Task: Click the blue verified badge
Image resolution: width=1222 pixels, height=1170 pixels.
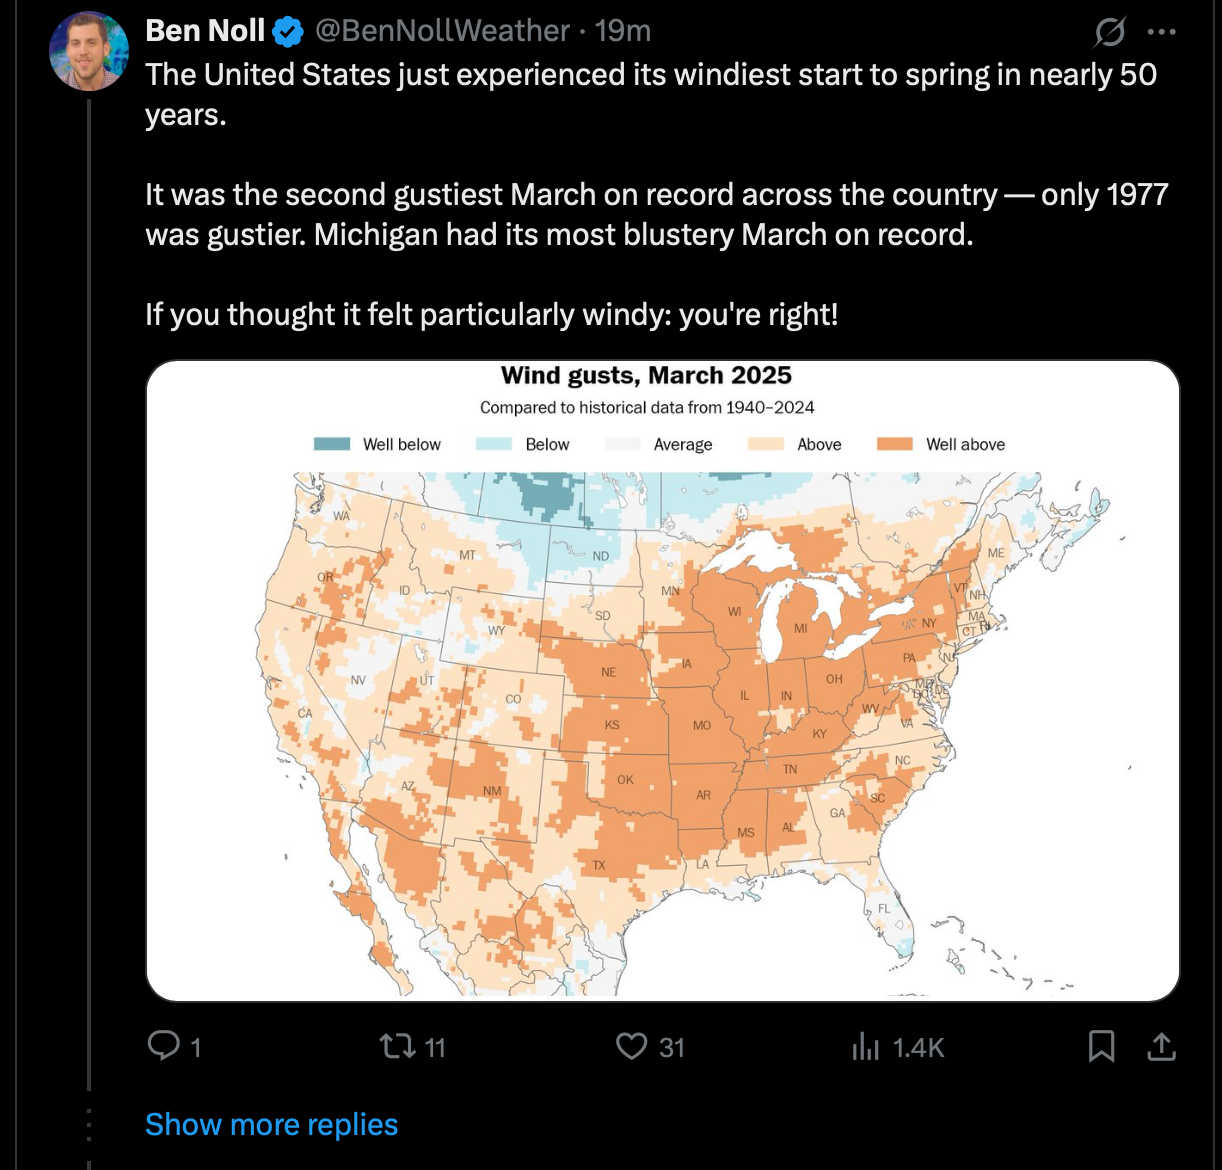Action: click(288, 32)
